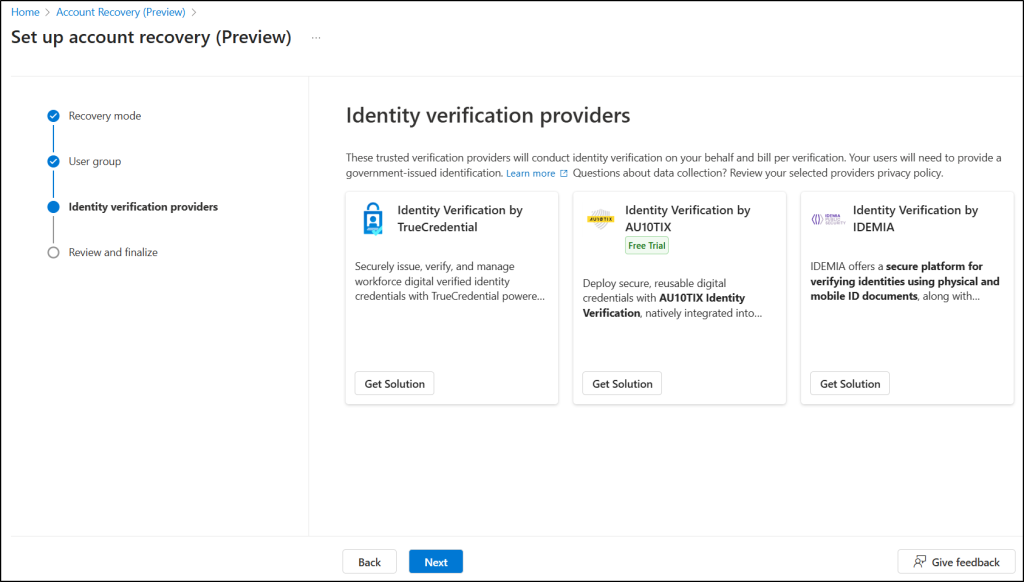Click the TrueCredential lock badge icon
Screen dimensions: 1024x582
(x=374, y=219)
